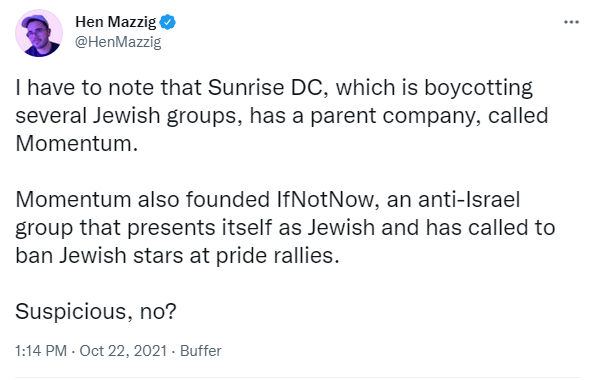Screen dimensions: 596x380
Task: Click the blue verified checkmark badge
Action: [x=167, y=22]
